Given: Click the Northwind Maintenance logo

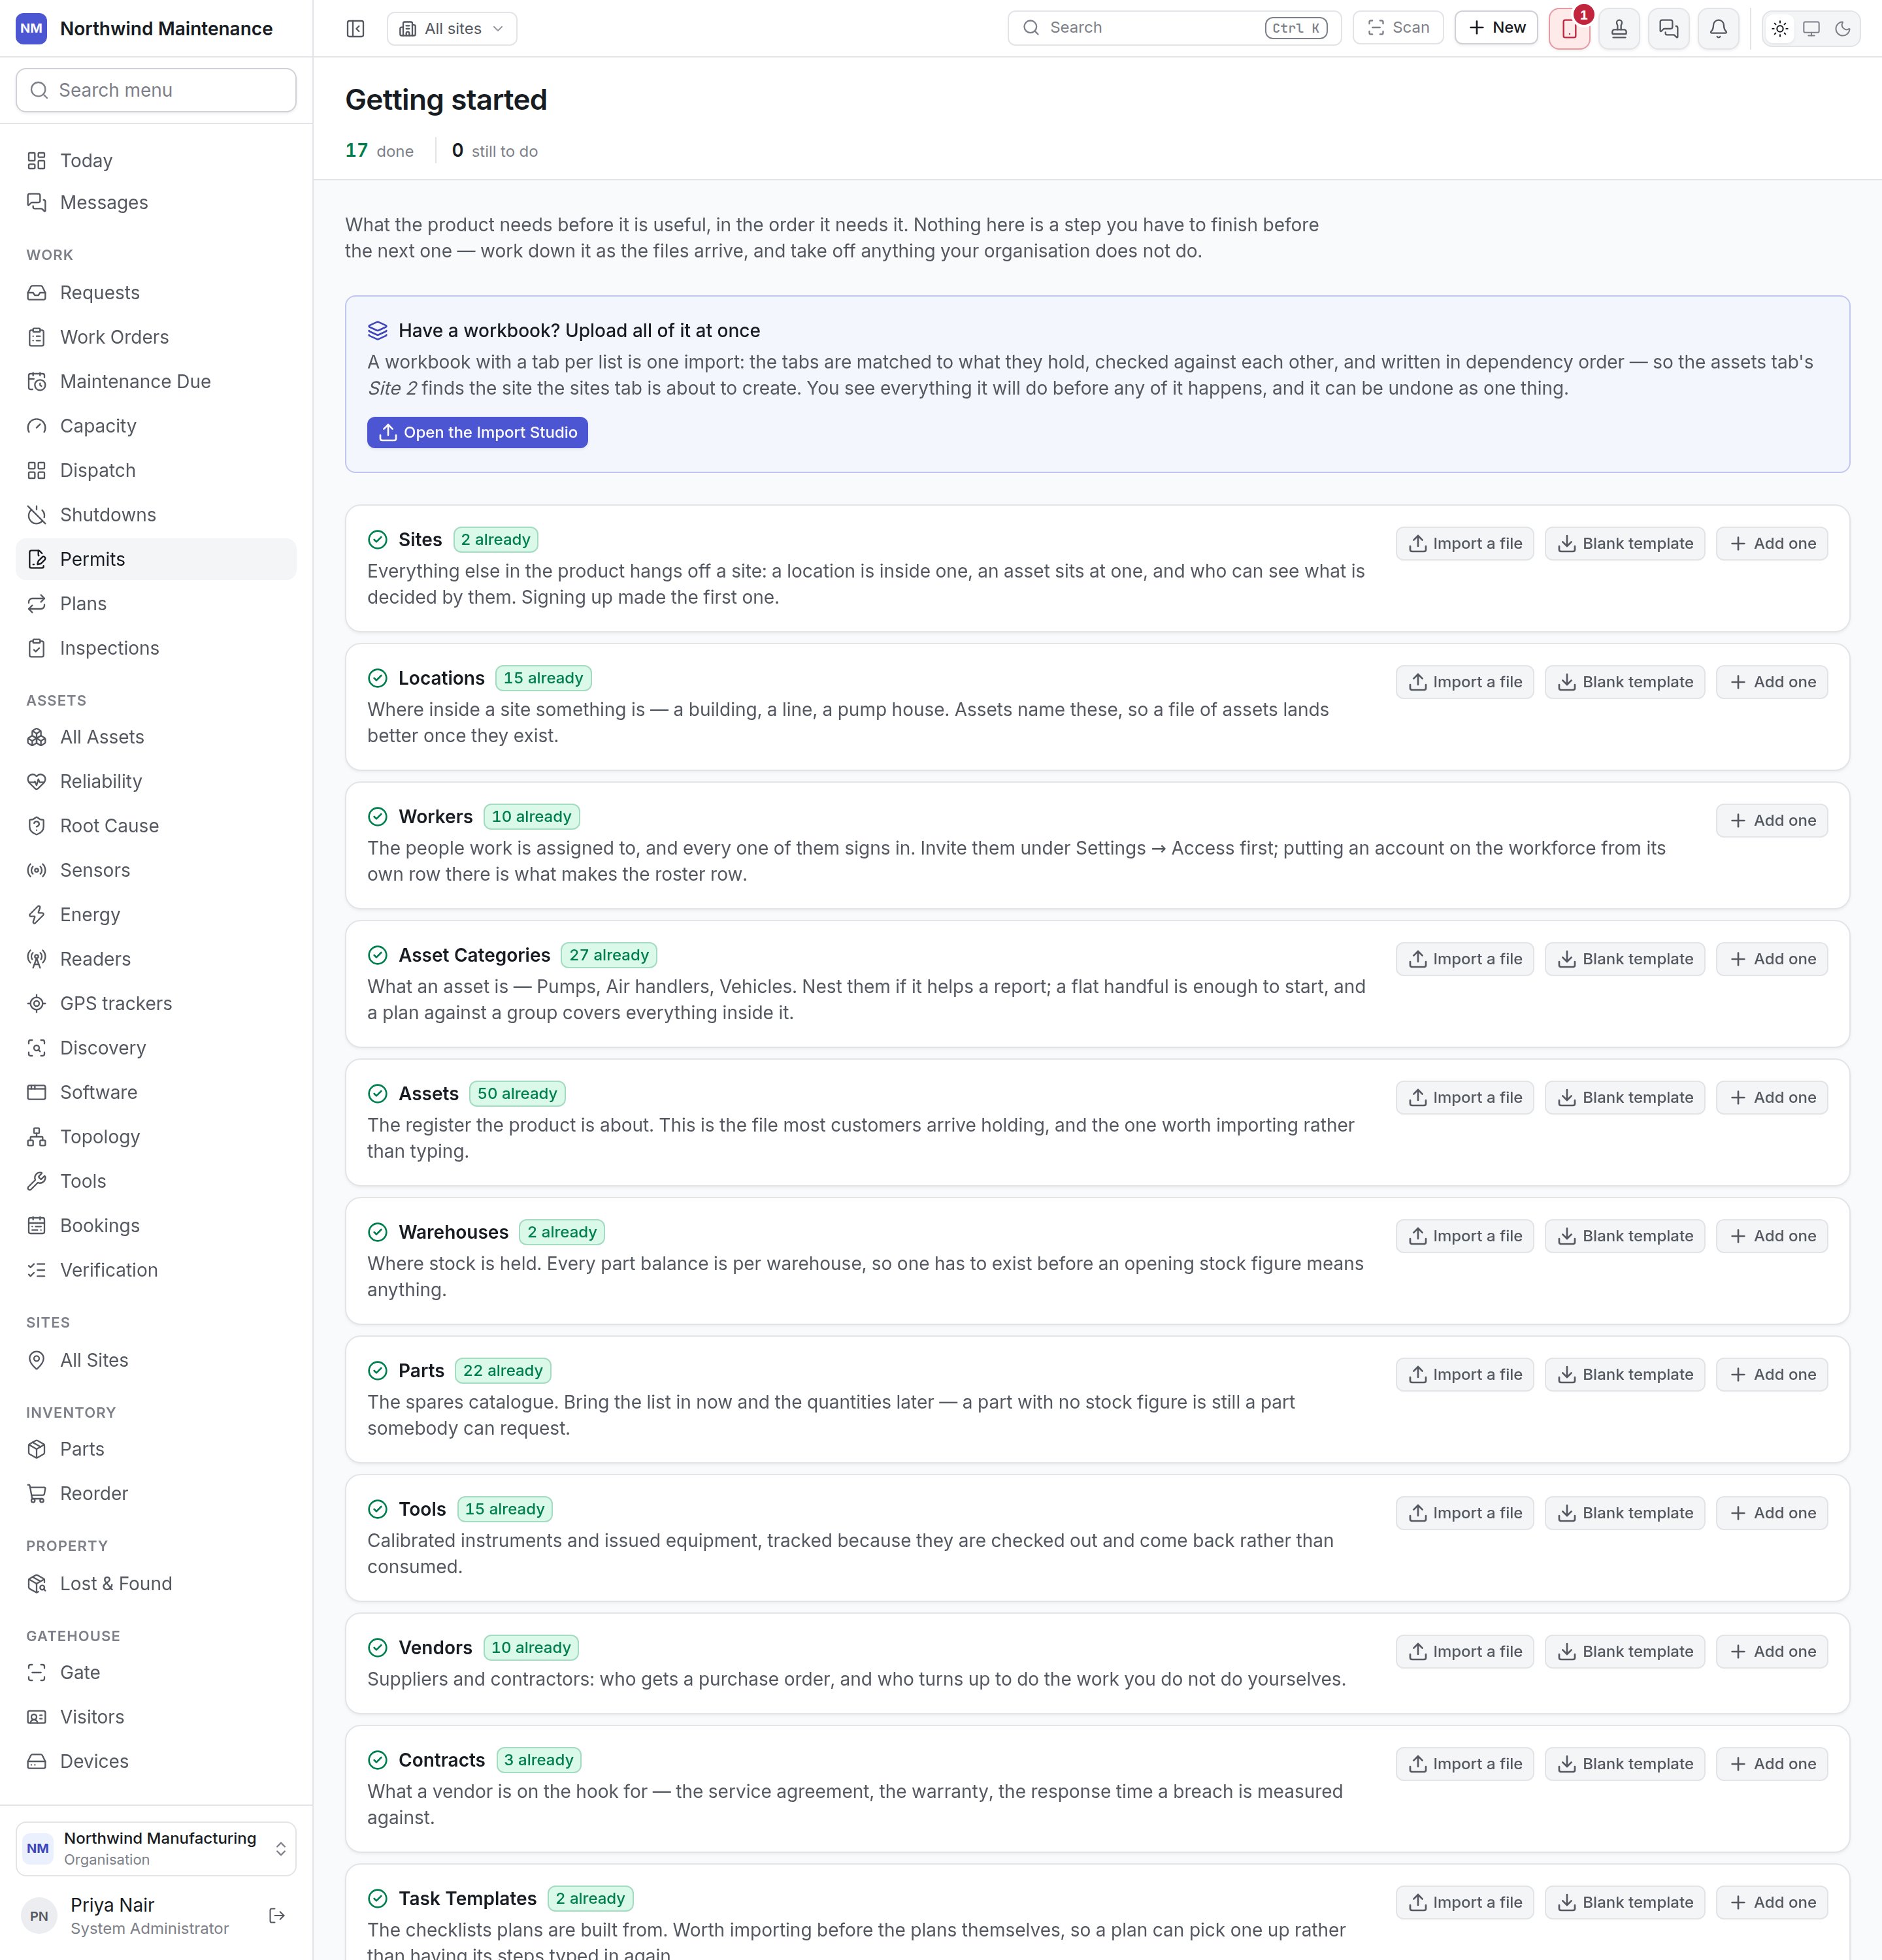Looking at the screenshot, I should (31, 28).
